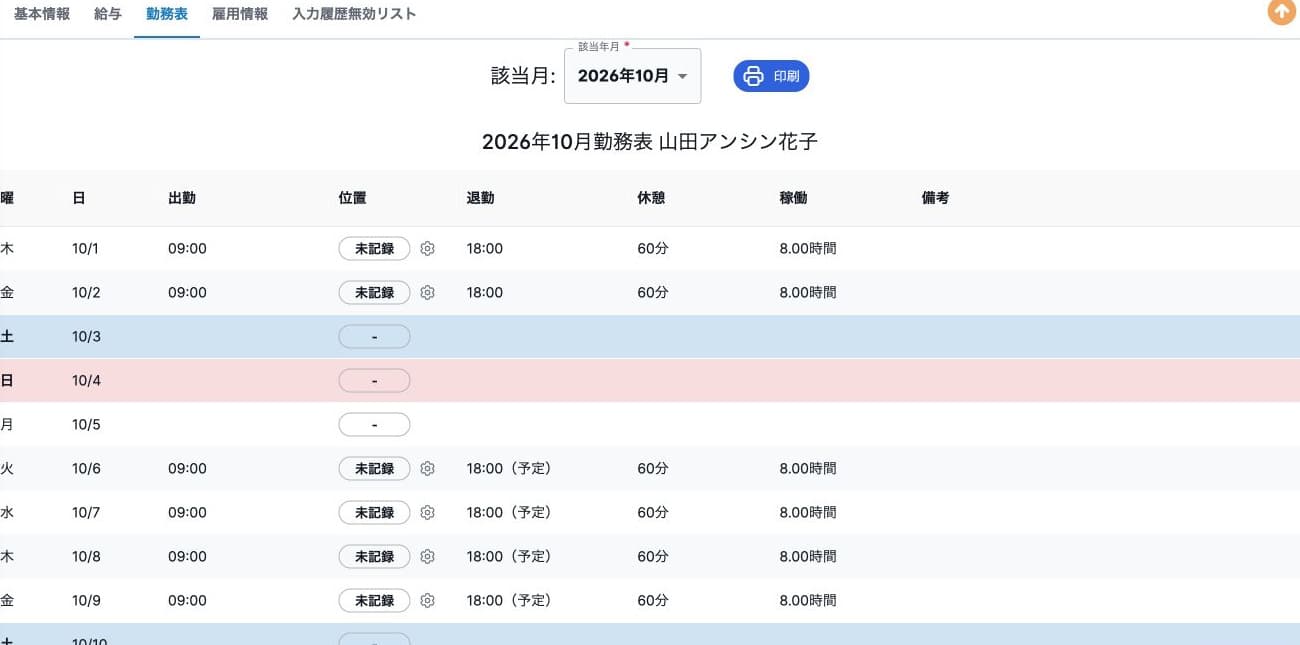Click the 未記録 badge for 10/9
This screenshot has width=1300, height=645.
click(x=375, y=601)
